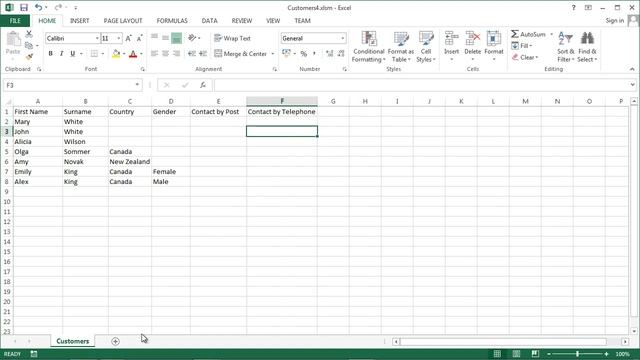Open Format as Table gallery
This screenshot has height=360, width=640.
401,47
